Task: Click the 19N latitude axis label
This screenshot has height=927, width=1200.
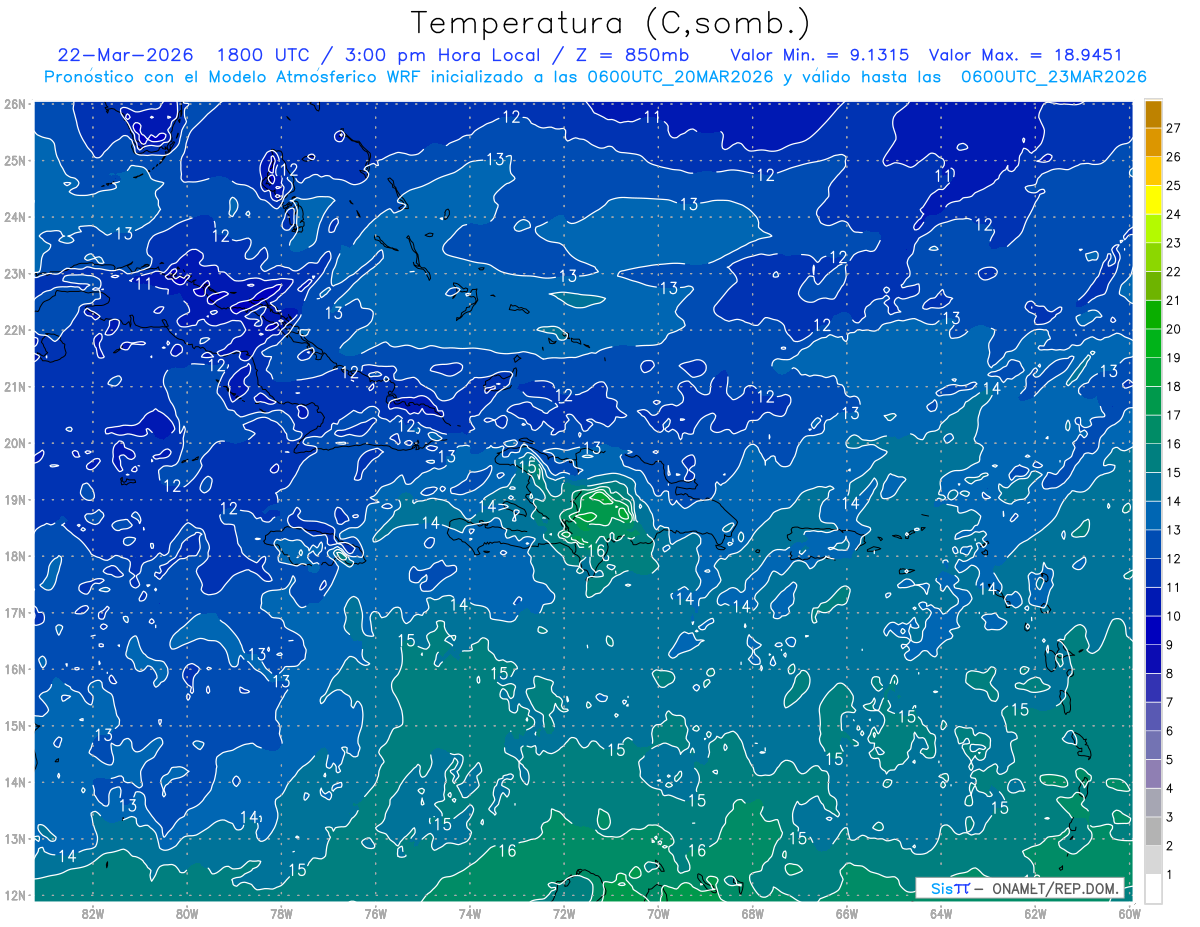Action: 14,500
